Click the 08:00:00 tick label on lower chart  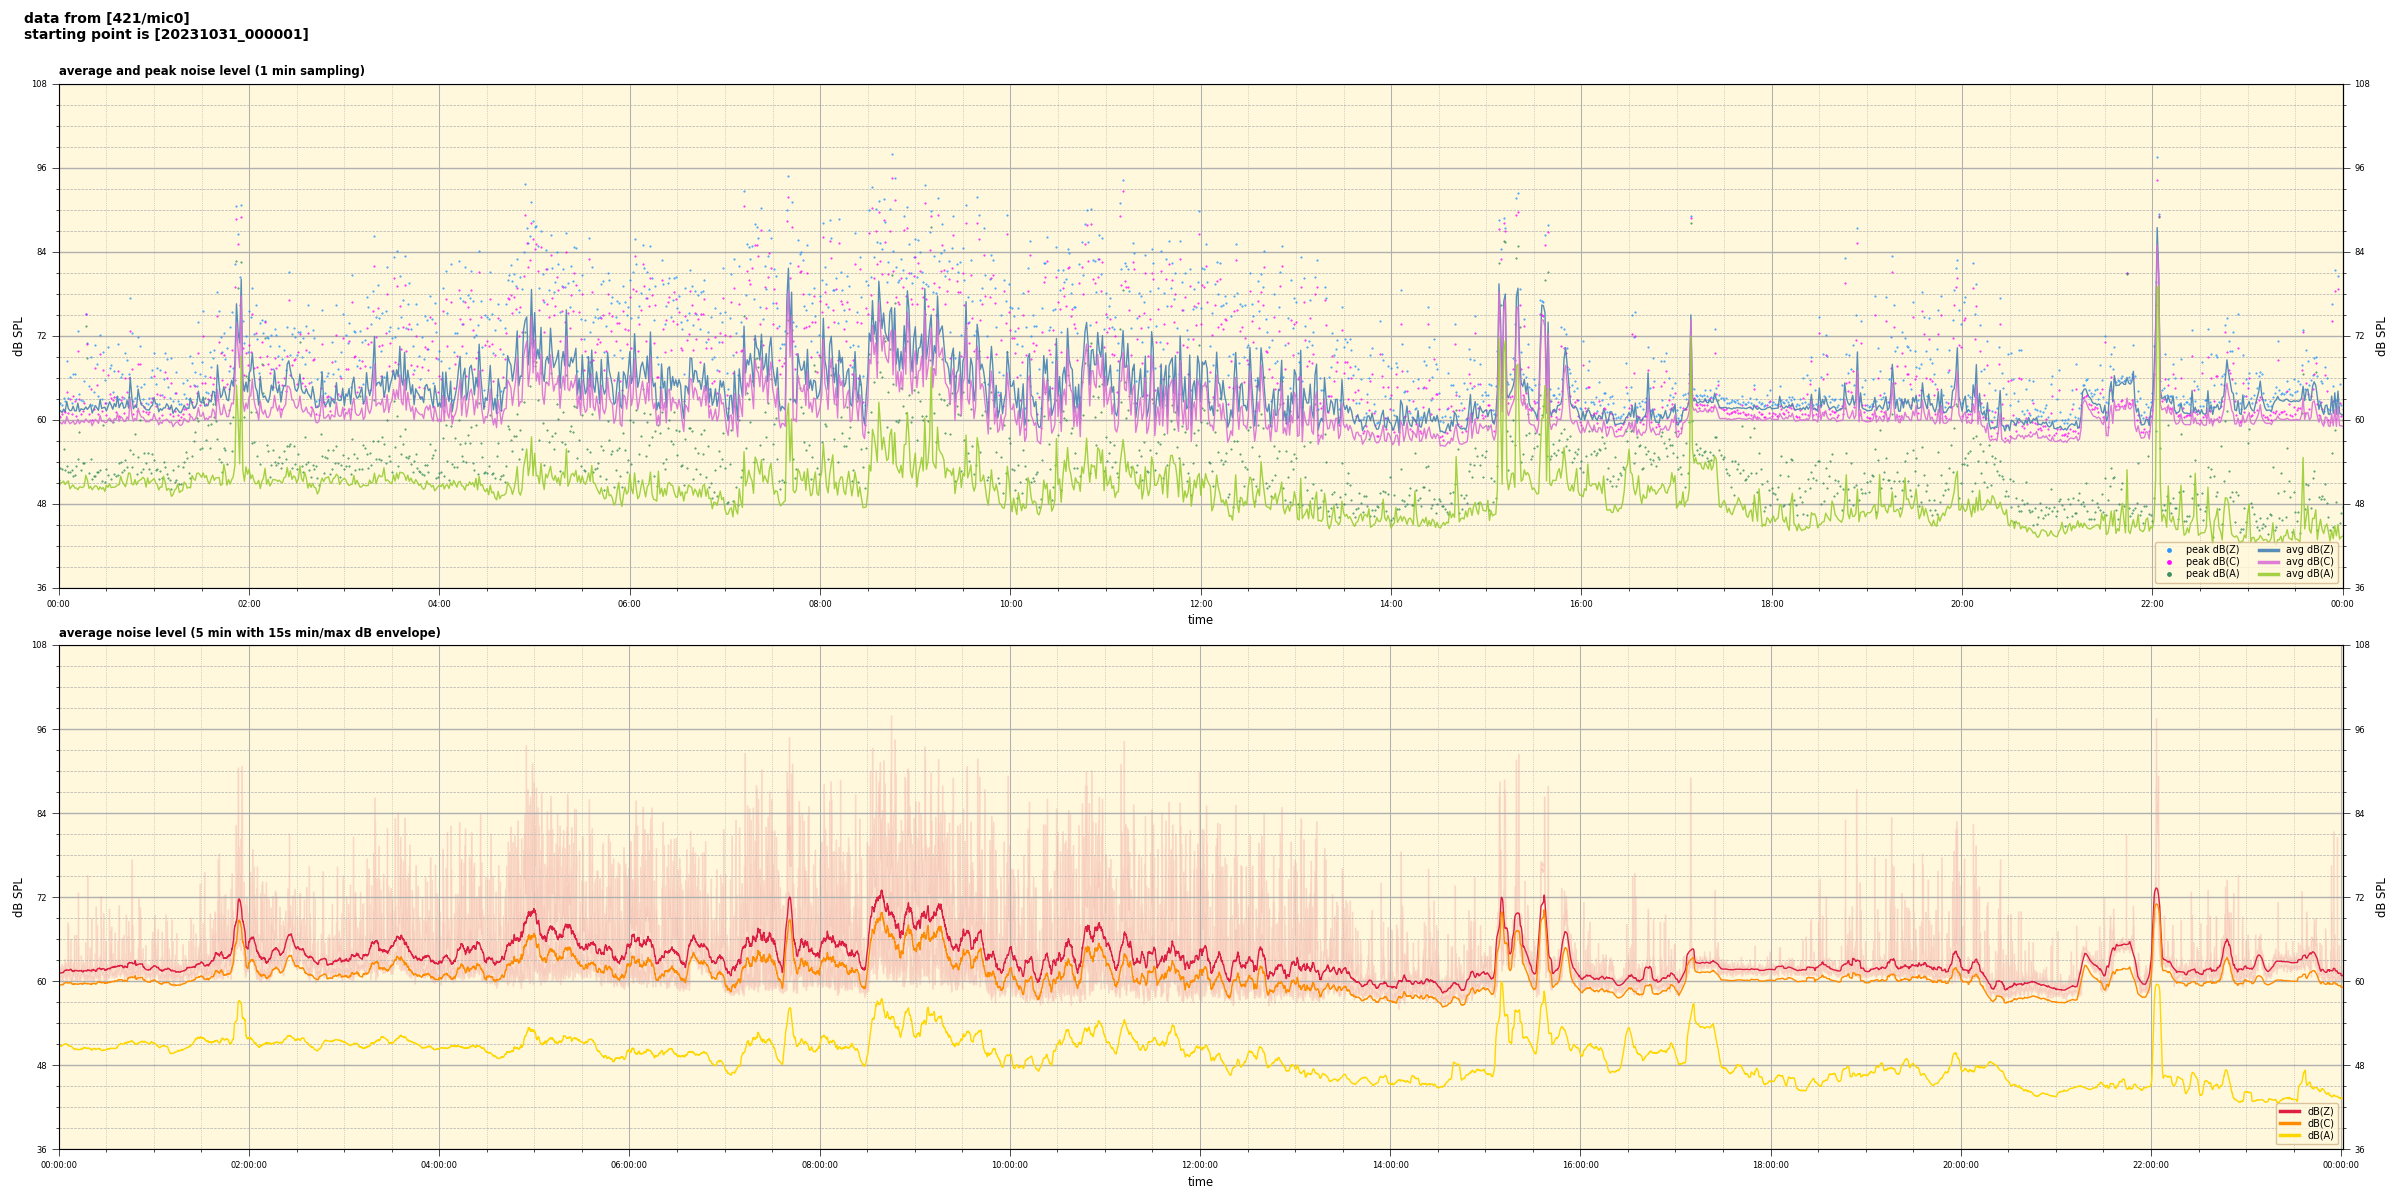[820, 1165]
